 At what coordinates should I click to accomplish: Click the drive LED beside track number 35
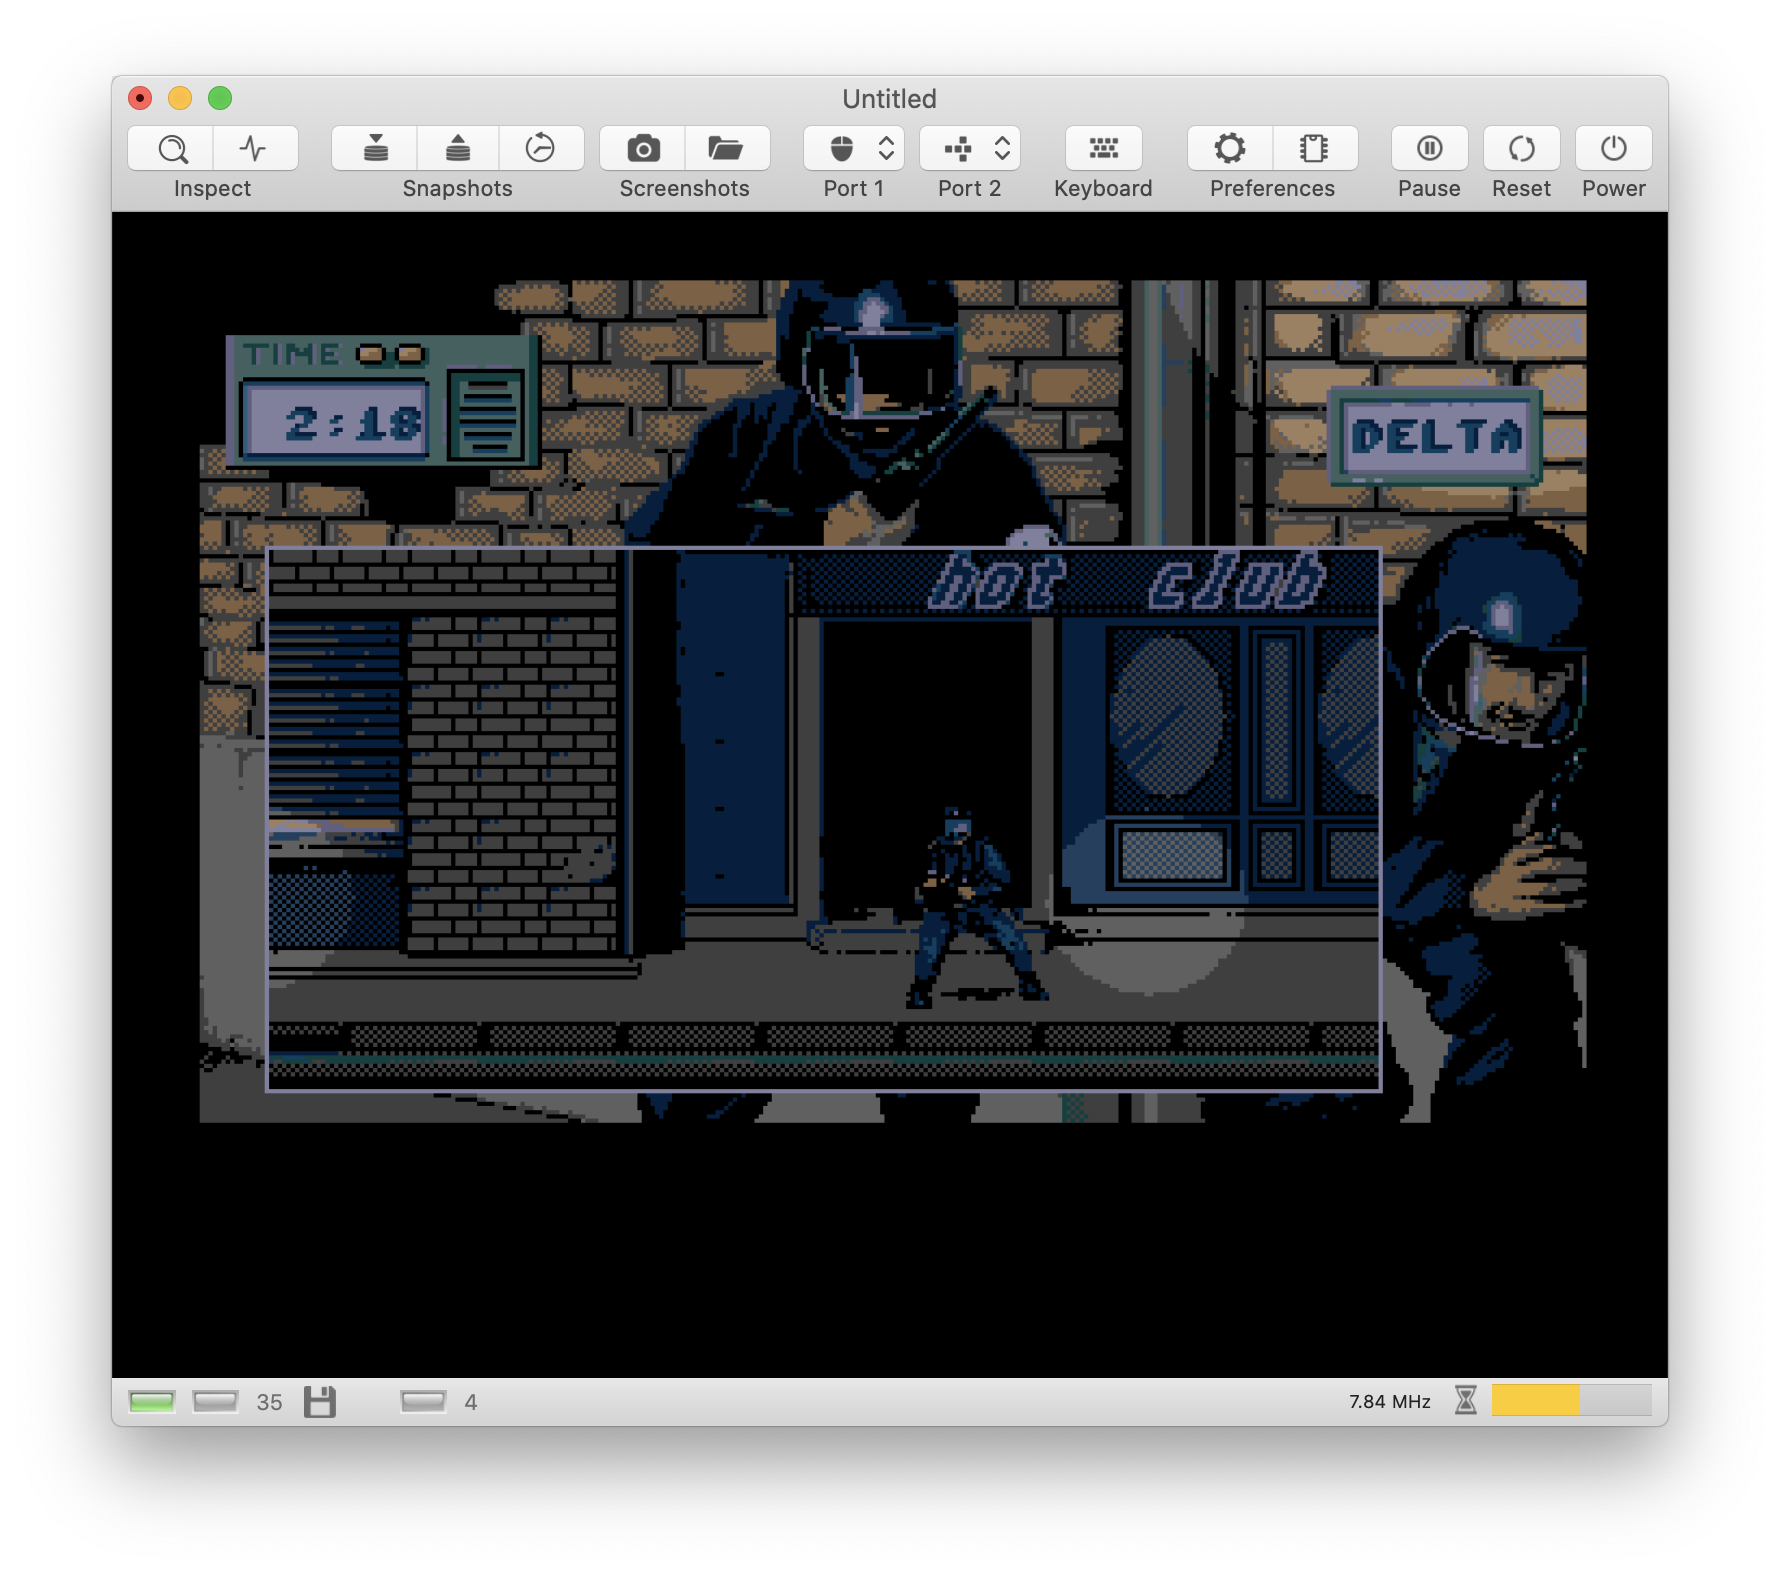click(215, 1402)
